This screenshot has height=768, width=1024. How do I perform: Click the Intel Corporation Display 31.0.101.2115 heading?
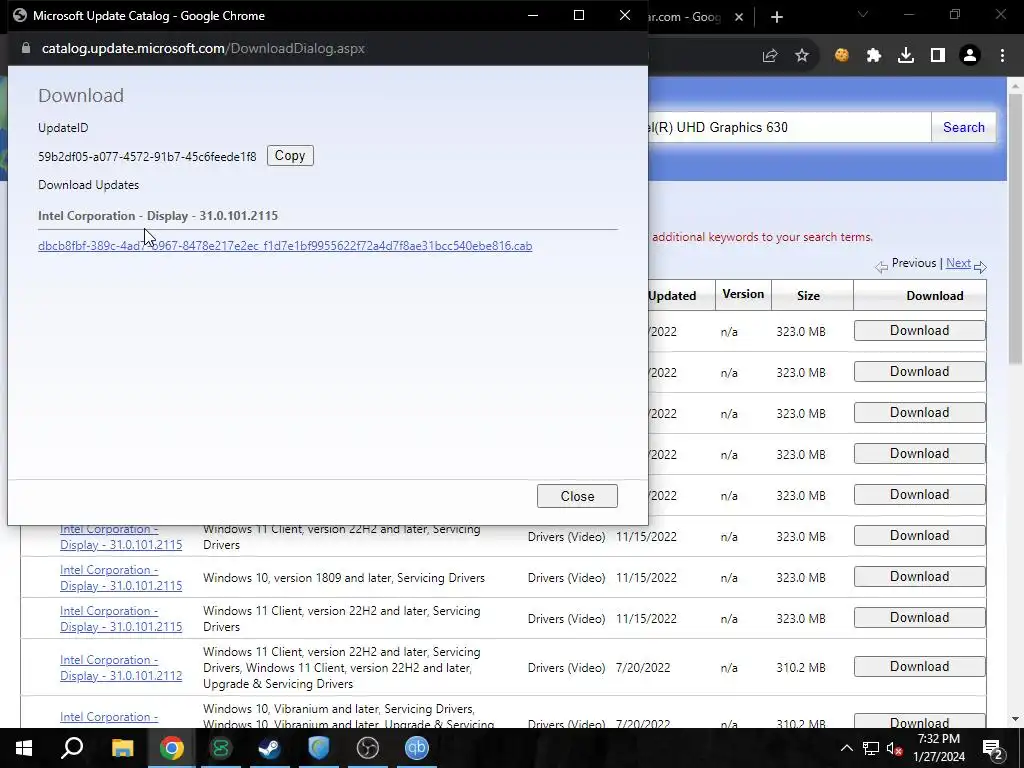pyautogui.click(x=158, y=216)
